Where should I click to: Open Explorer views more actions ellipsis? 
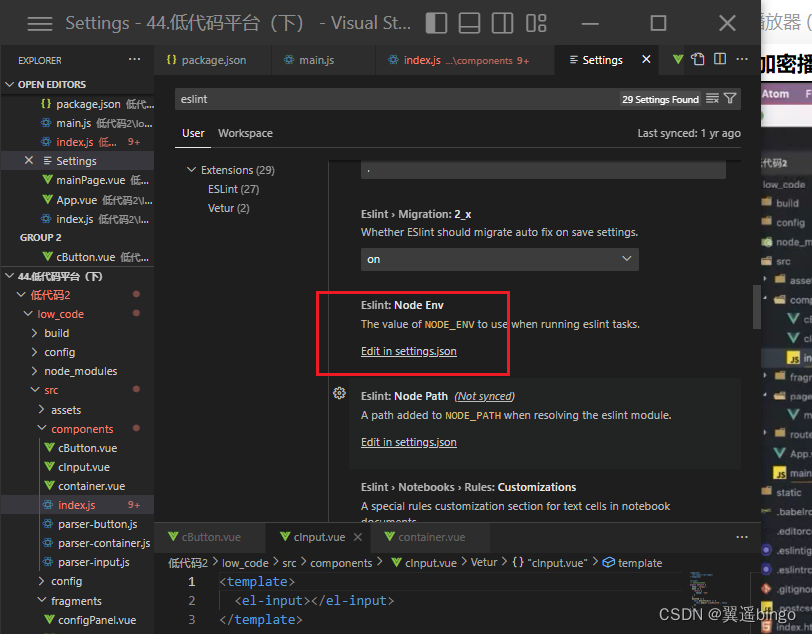(x=135, y=60)
